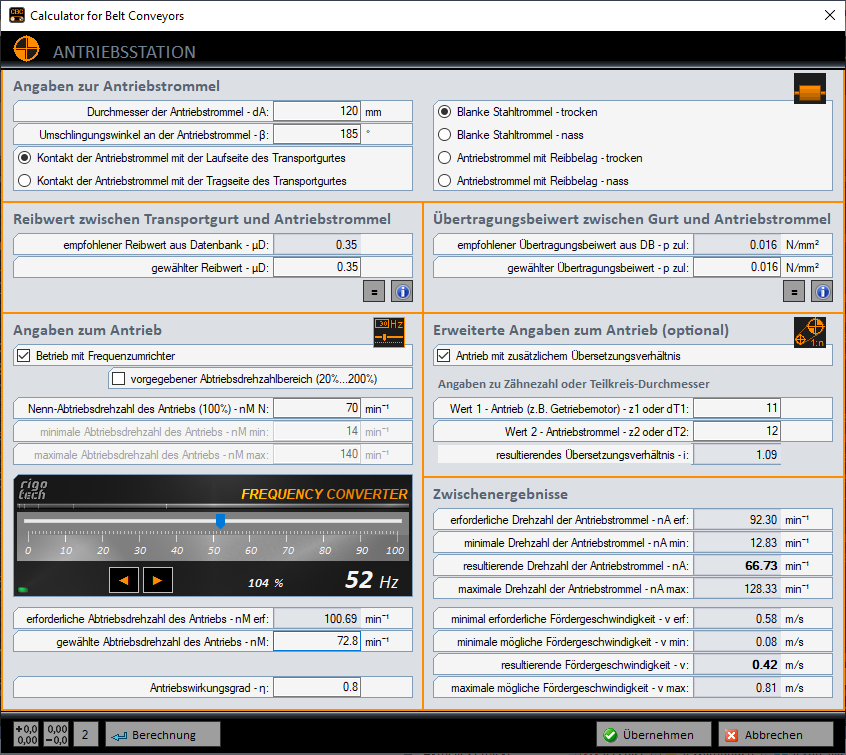Open the info icon in the Übertragungsbeiwert section
The width and height of the screenshot is (846, 755).
pyautogui.click(x=821, y=291)
